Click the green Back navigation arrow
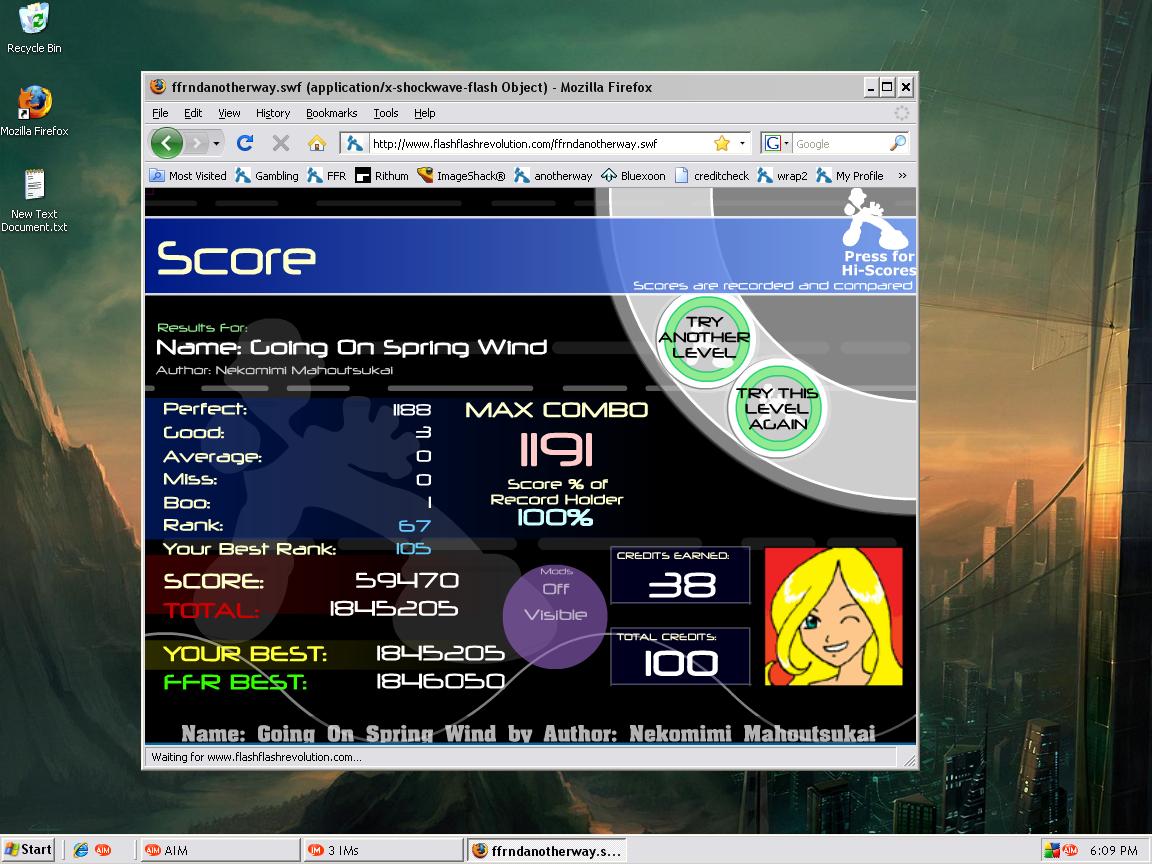The width and height of the screenshot is (1152, 864). [x=167, y=143]
